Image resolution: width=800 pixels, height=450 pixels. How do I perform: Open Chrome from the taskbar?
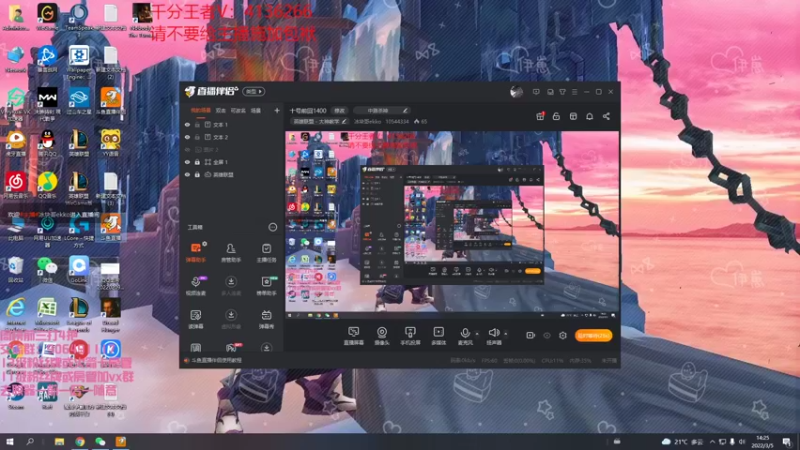point(80,441)
